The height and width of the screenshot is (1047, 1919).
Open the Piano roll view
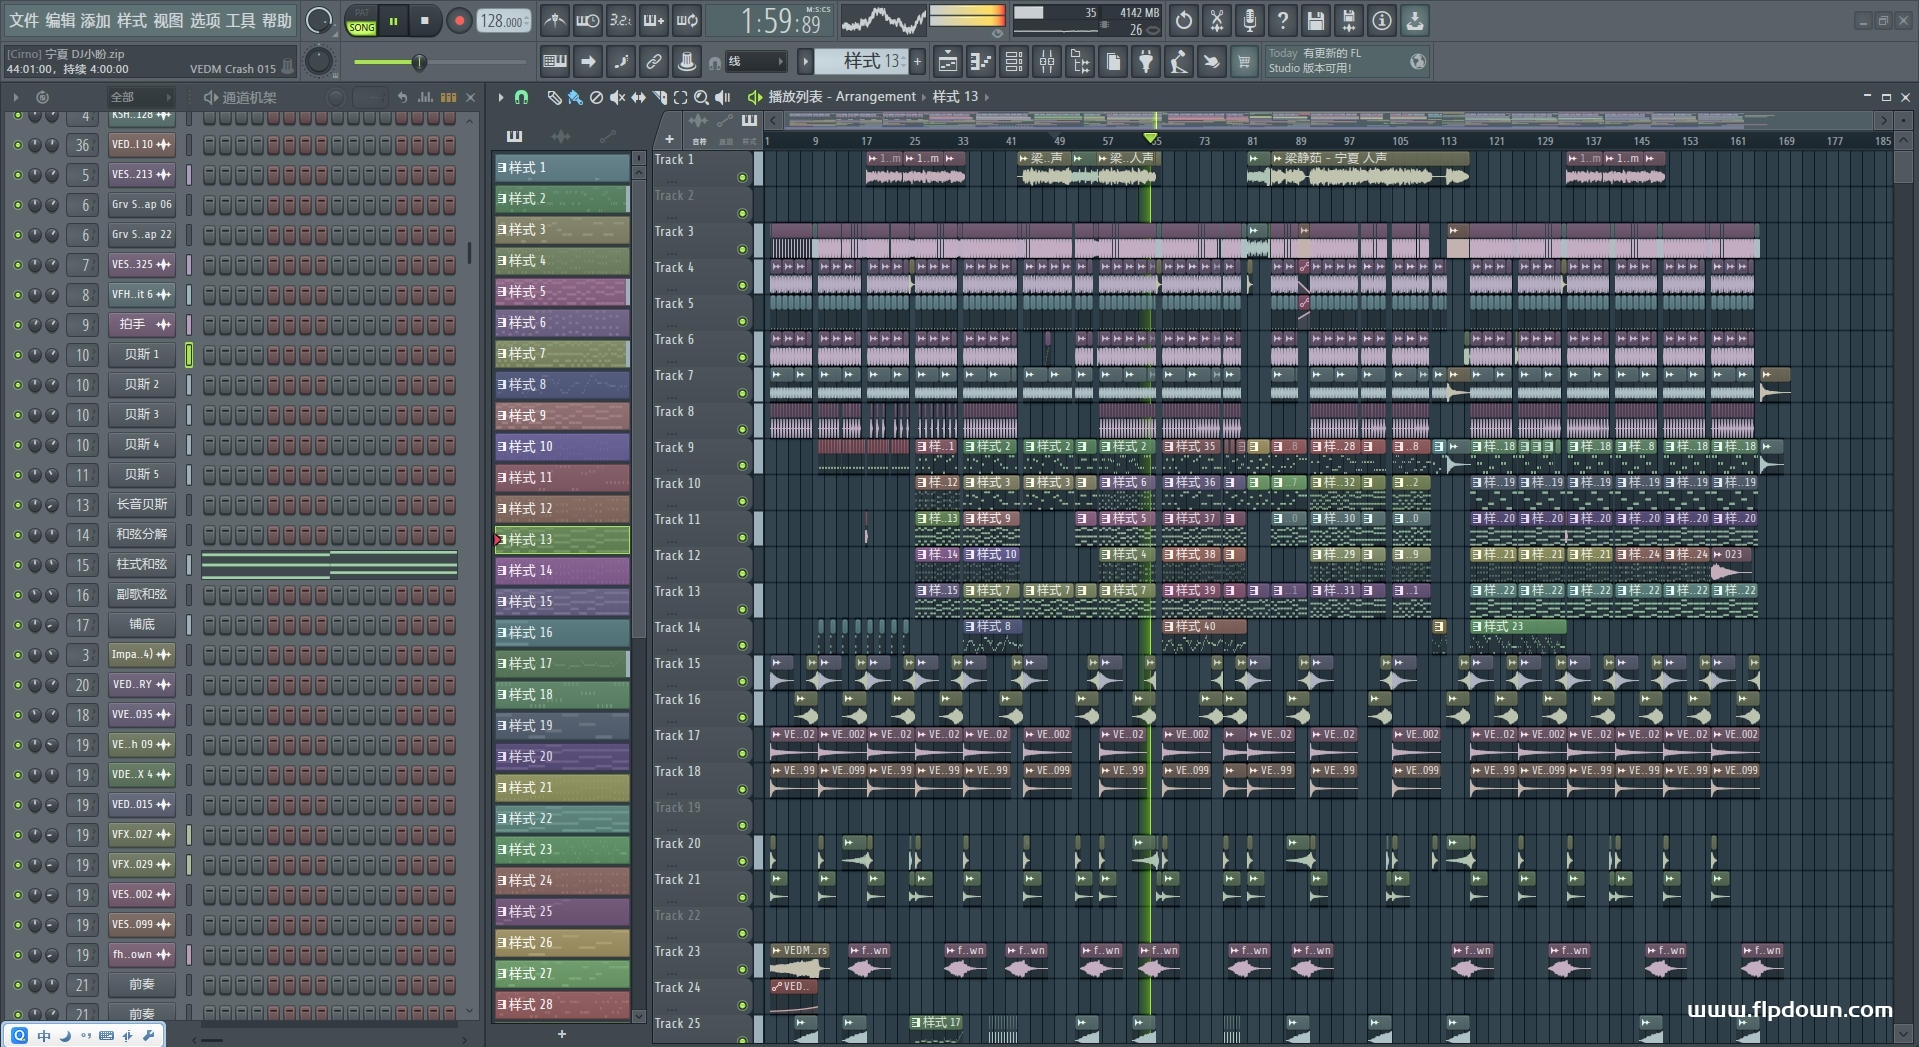click(980, 62)
